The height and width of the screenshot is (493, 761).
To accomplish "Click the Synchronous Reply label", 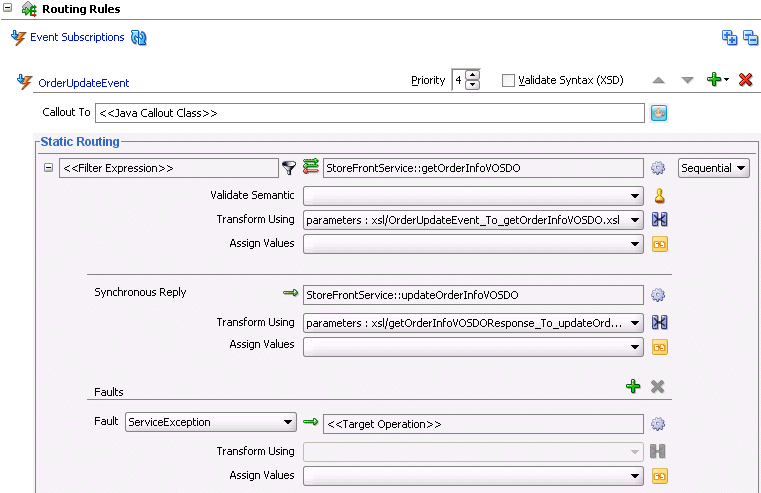I will pos(140,292).
